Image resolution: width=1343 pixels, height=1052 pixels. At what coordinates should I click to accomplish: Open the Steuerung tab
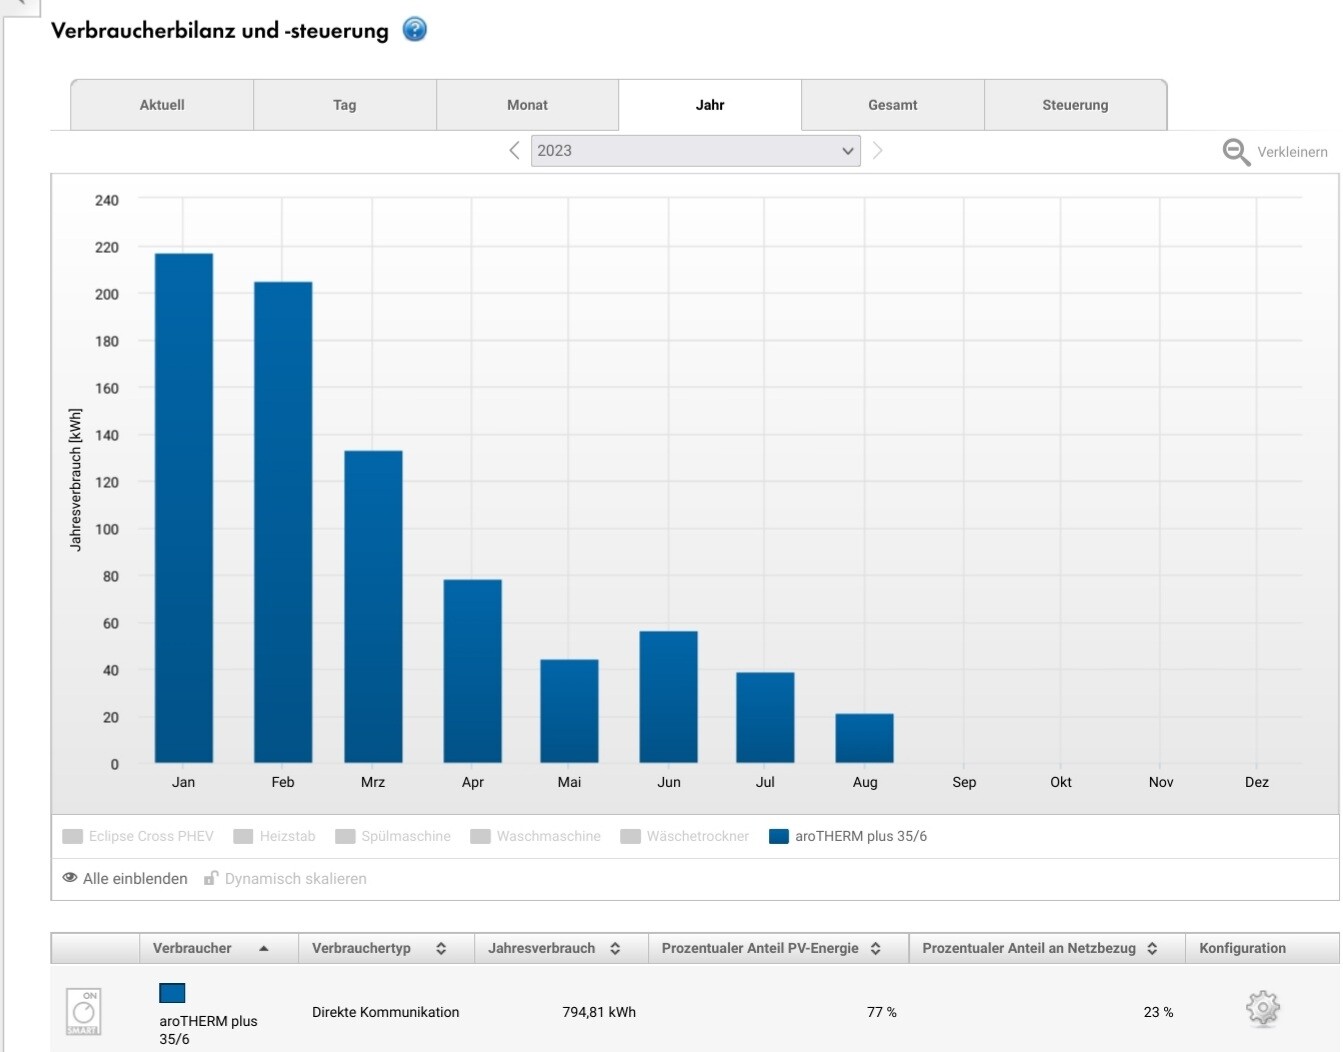[x=1075, y=105]
